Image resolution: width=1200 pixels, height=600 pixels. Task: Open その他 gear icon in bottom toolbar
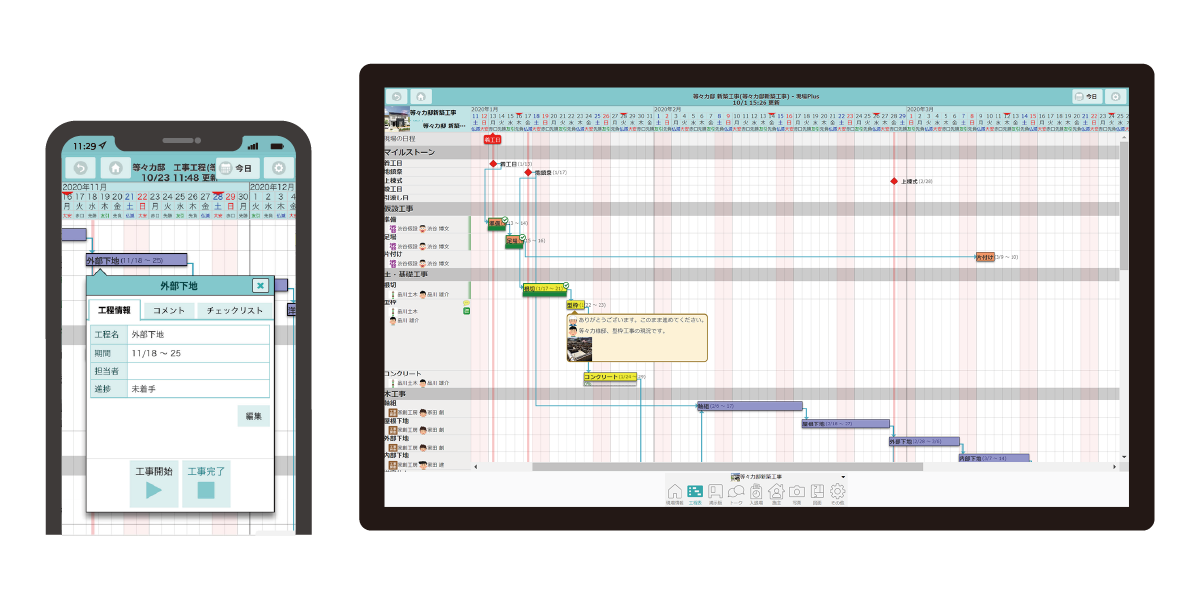[838, 491]
